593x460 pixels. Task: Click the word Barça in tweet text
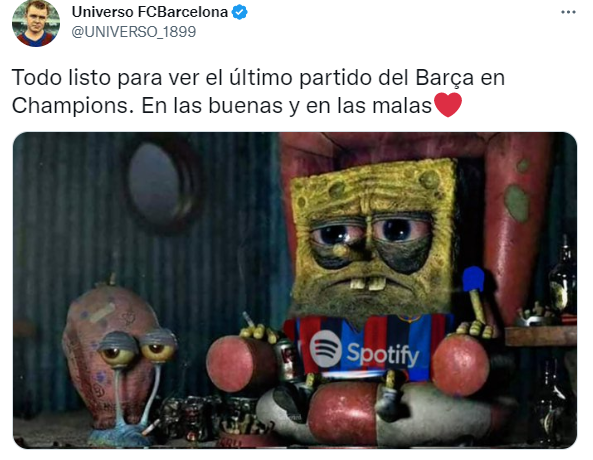(444, 78)
